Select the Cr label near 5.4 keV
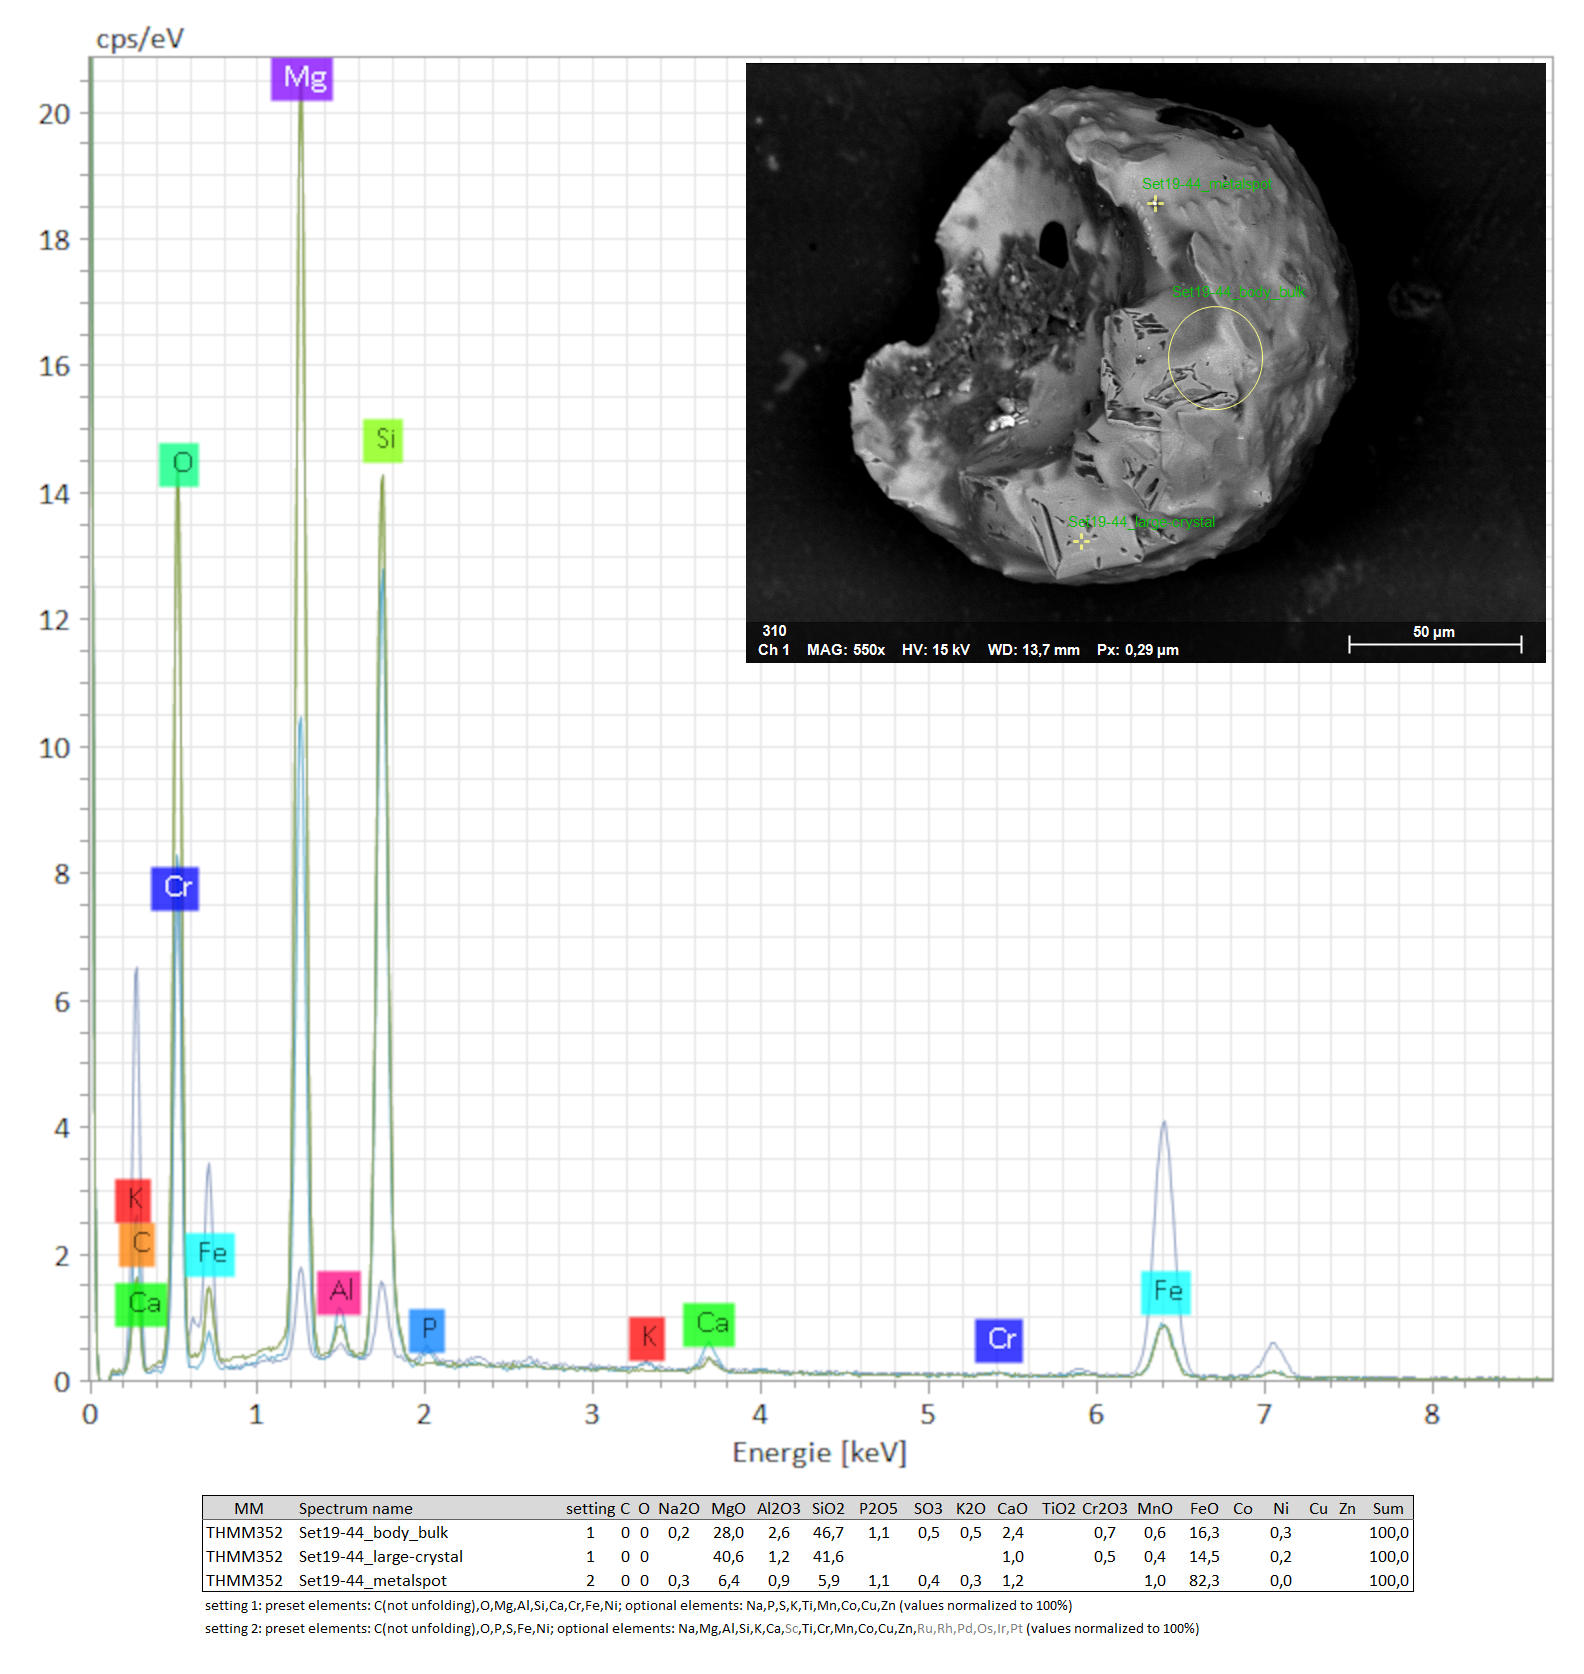 point(999,1339)
